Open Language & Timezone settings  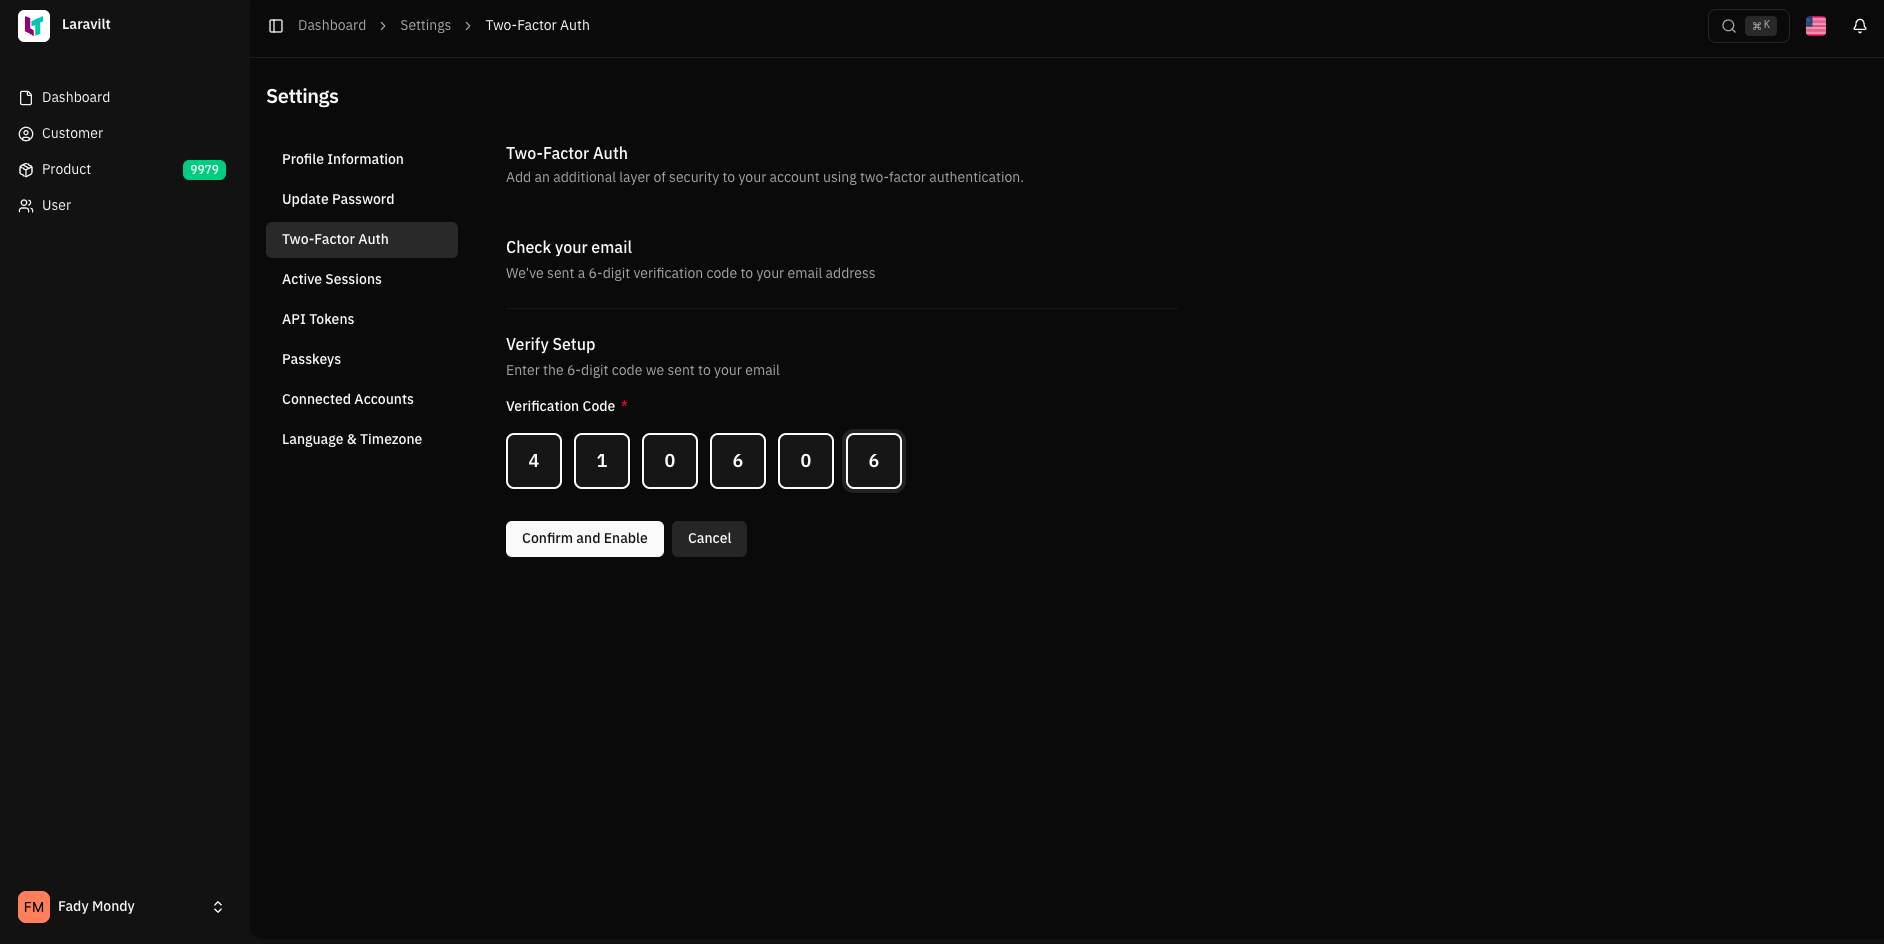click(x=351, y=439)
